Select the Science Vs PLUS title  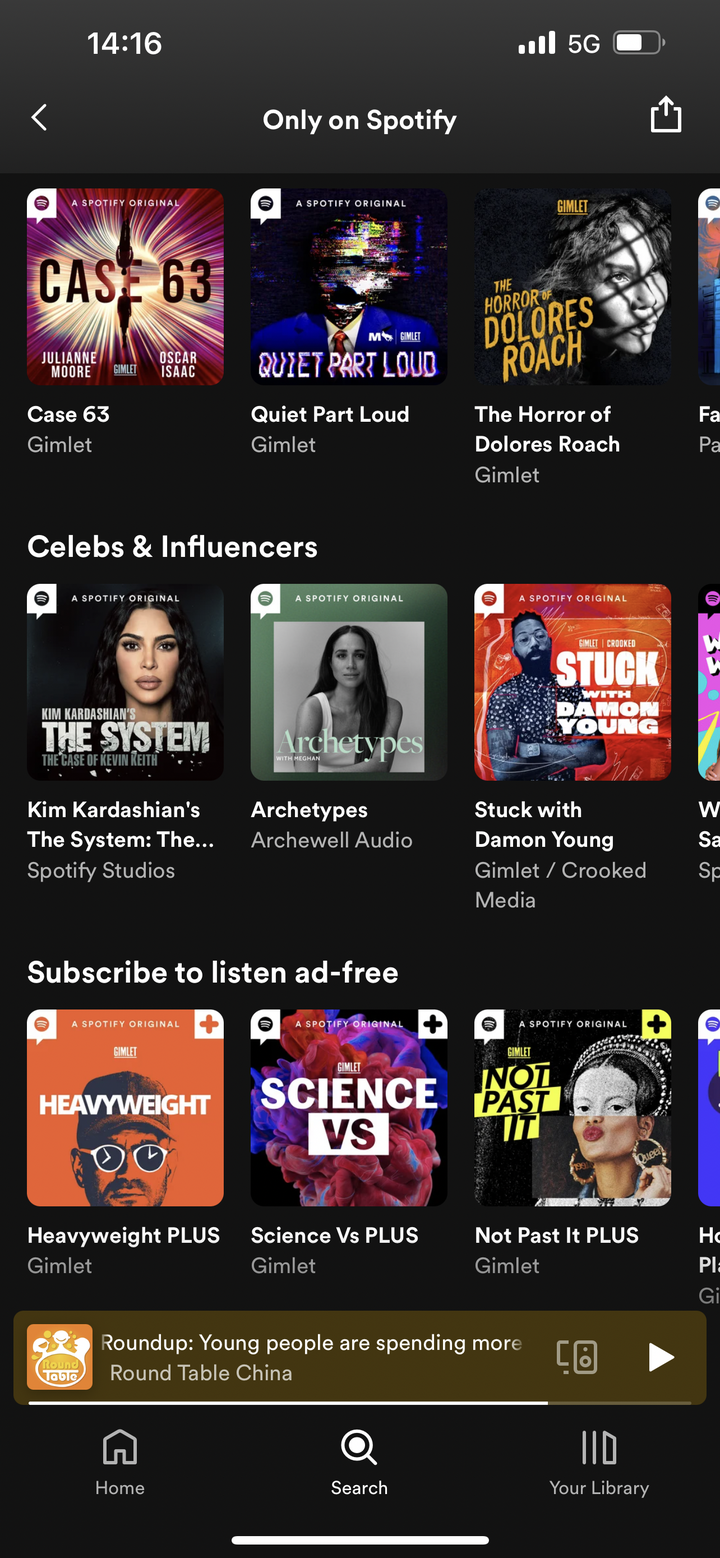click(x=335, y=1235)
